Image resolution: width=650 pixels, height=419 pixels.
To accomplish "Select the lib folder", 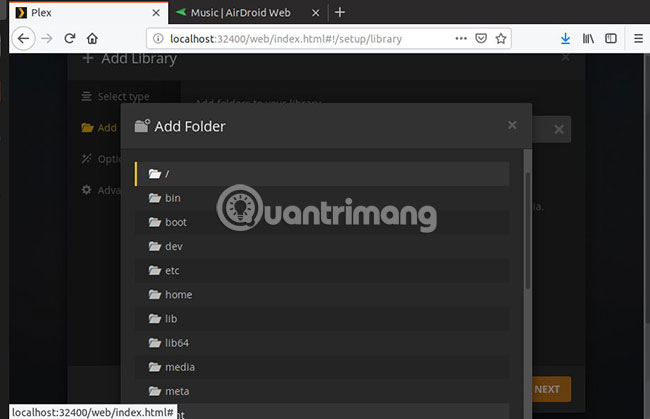I will tap(322, 319).
